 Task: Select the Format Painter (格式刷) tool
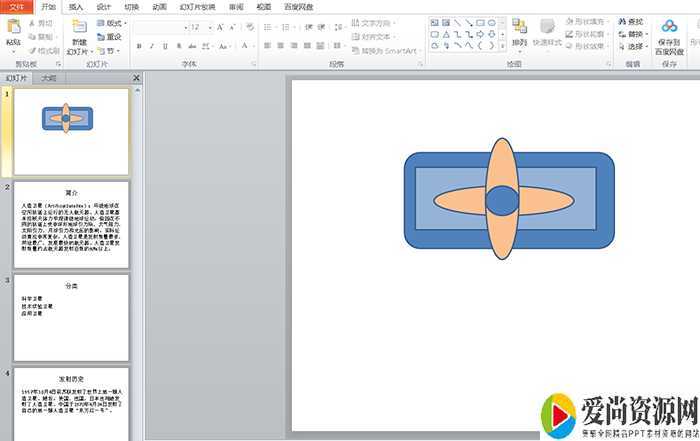(44, 50)
